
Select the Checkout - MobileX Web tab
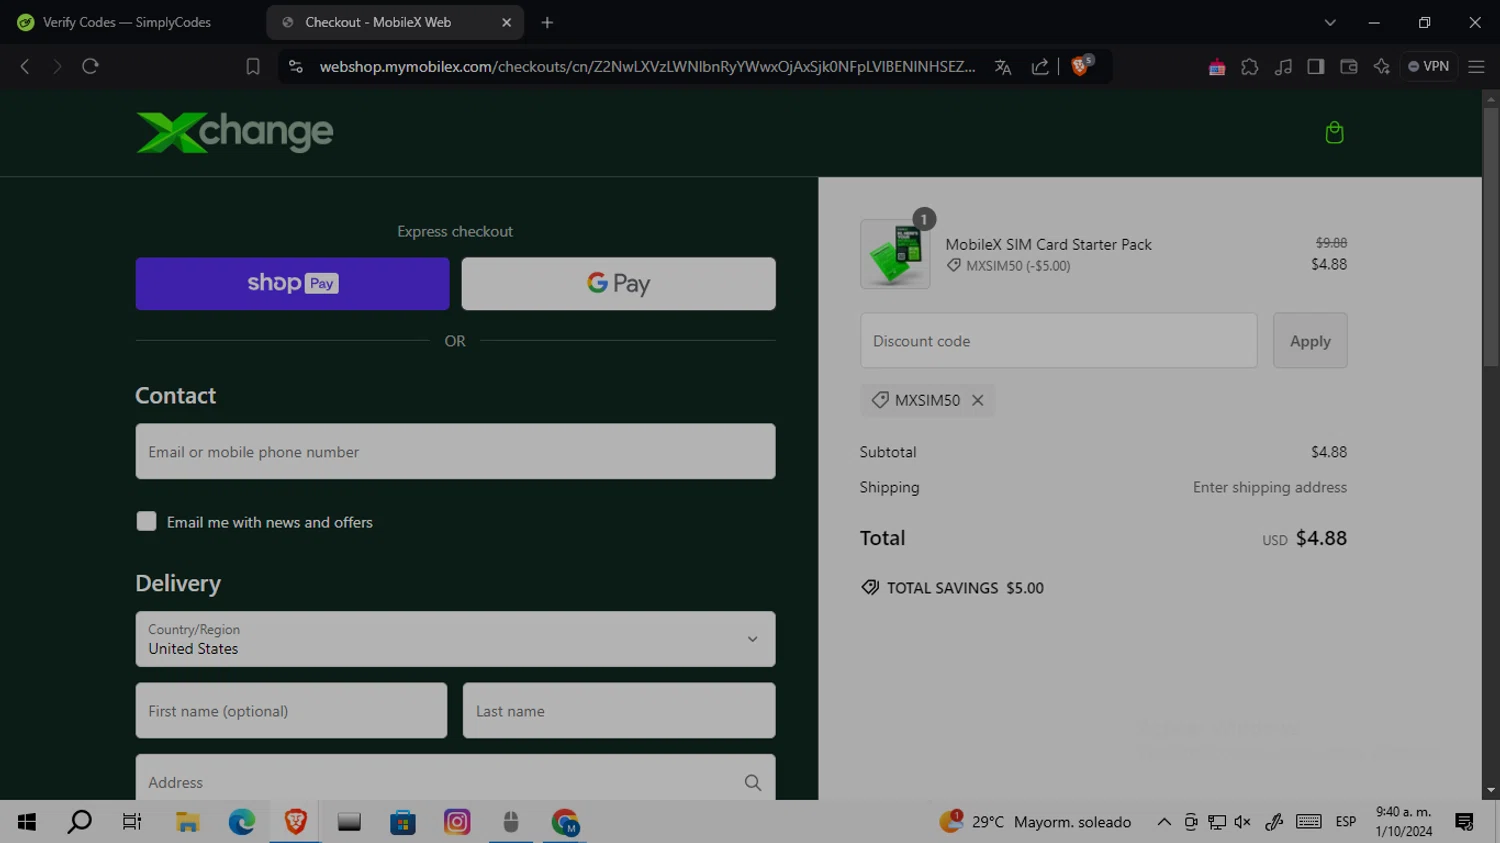pos(395,22)
